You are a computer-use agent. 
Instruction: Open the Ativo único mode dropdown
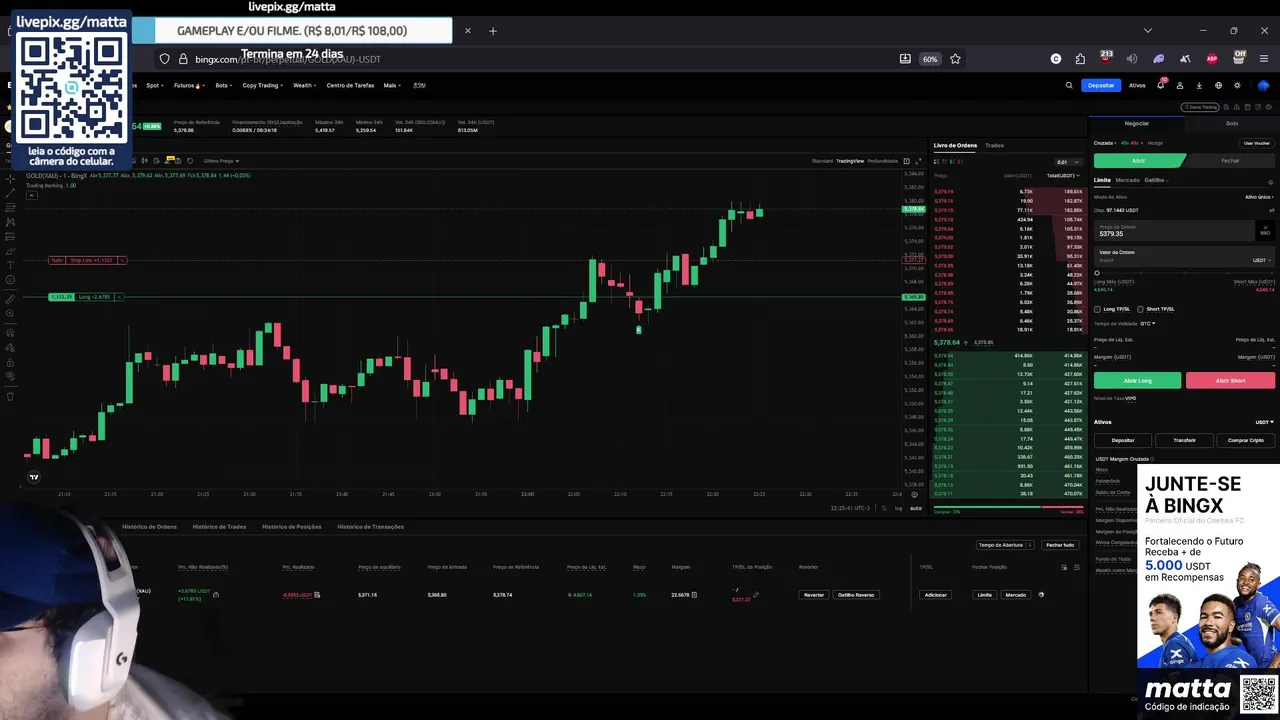click(x=1259, y=197)
